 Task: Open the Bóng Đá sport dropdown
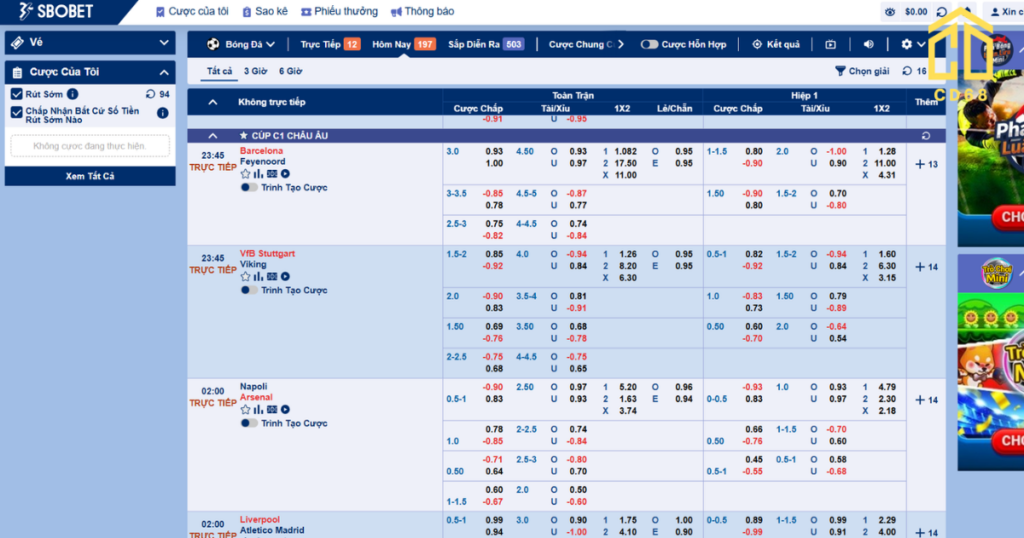point(240,44)
